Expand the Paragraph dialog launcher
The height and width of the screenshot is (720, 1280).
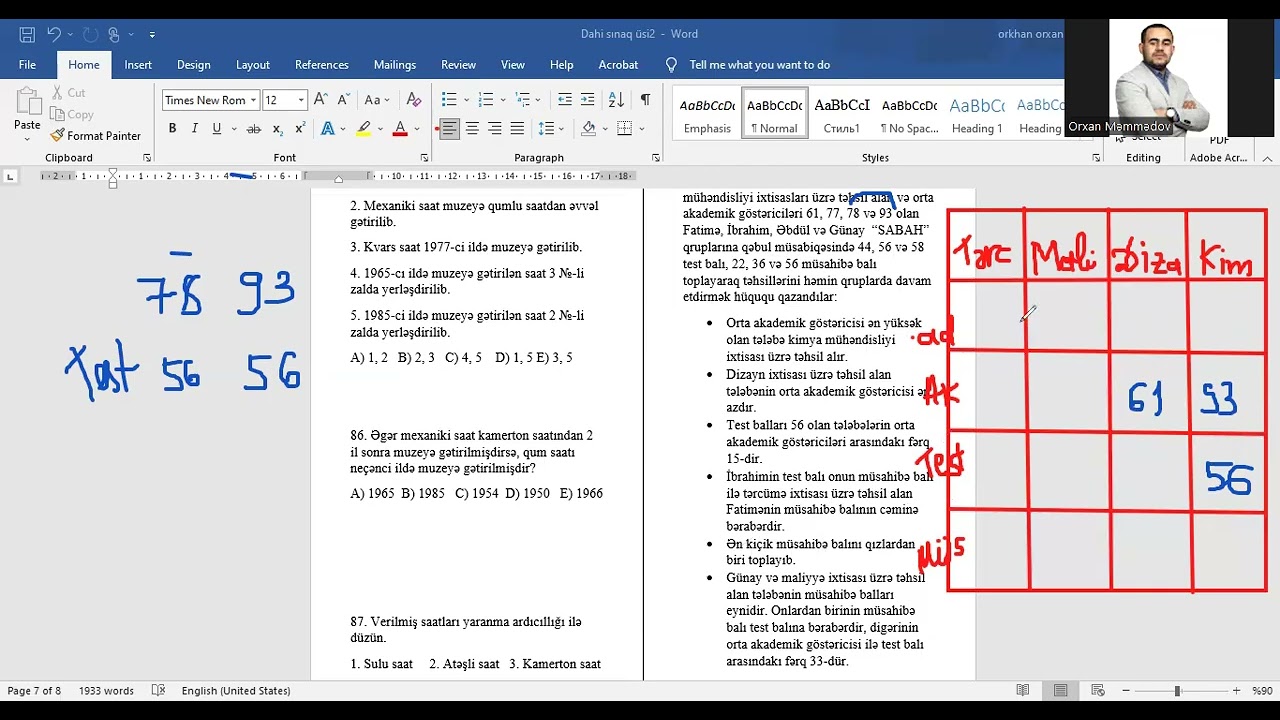coord(656,158)
